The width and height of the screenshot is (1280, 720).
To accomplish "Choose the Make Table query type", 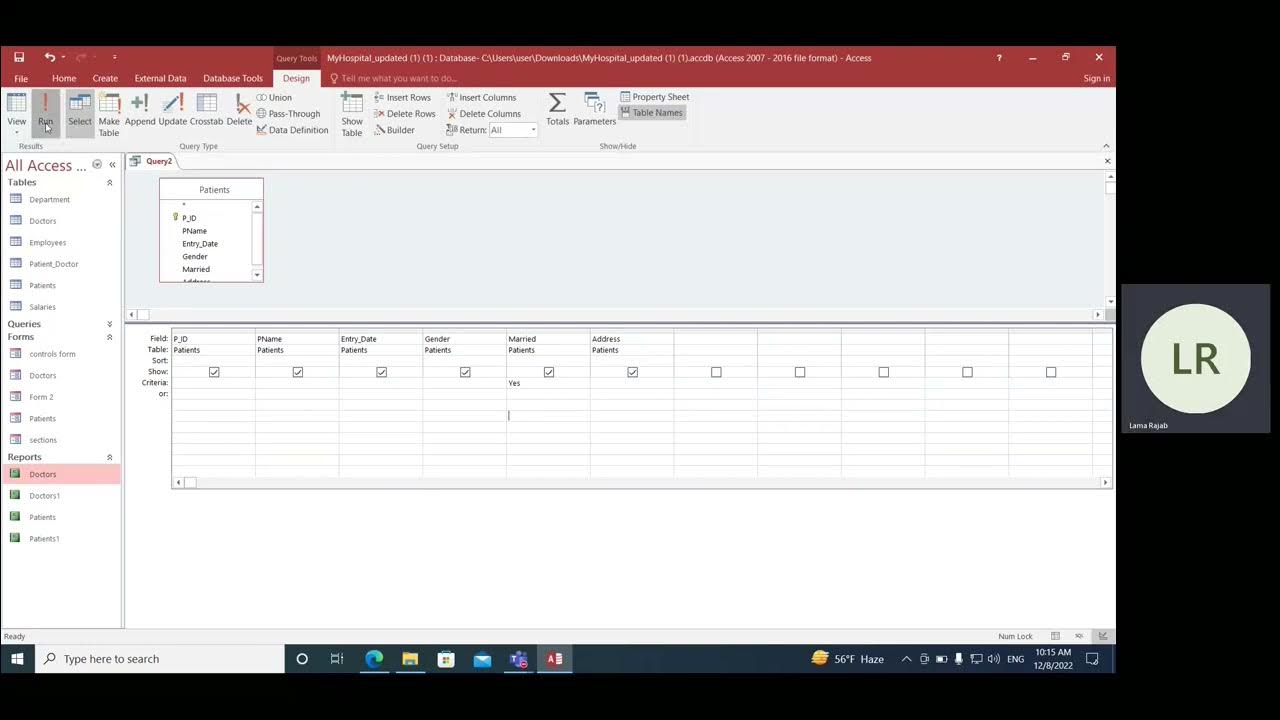I will click(x=109, y=115).
